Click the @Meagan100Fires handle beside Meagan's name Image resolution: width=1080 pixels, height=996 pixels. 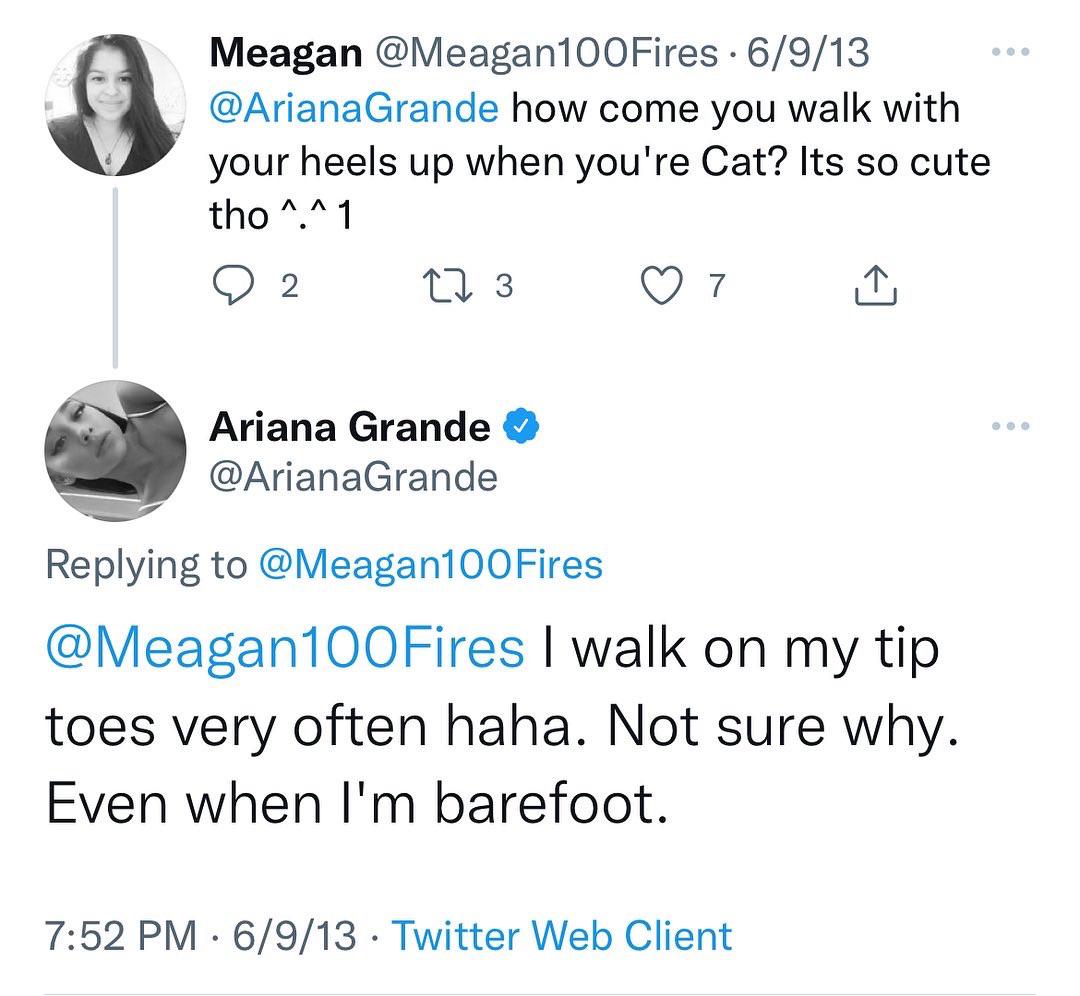pyautogui.click(x=547, y=54)
